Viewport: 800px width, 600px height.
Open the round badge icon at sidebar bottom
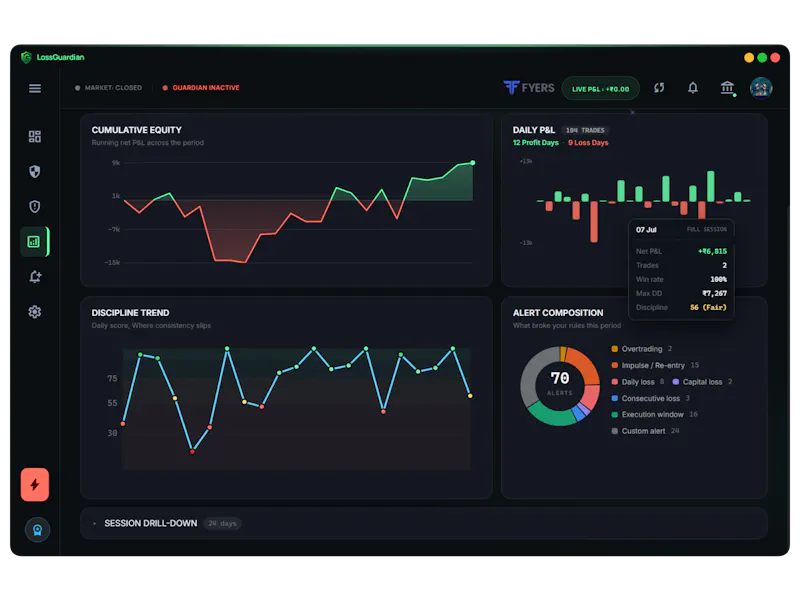coord(37,530)
